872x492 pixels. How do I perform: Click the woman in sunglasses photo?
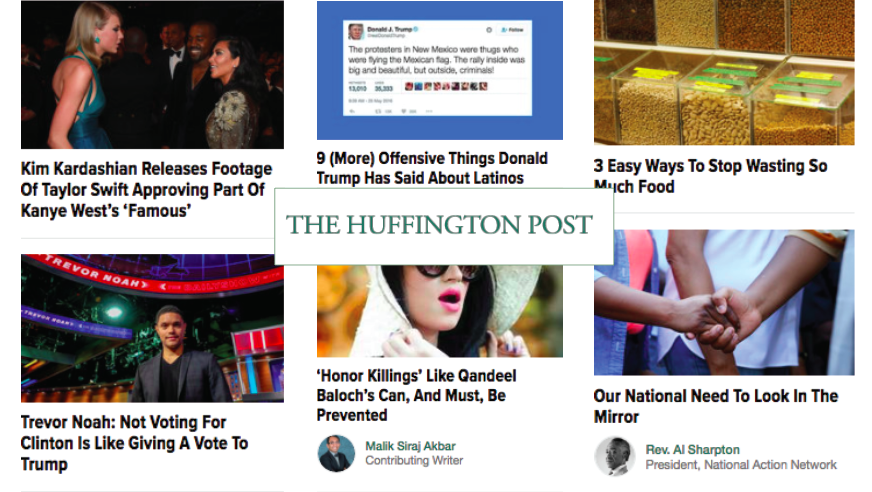point(439,311)
